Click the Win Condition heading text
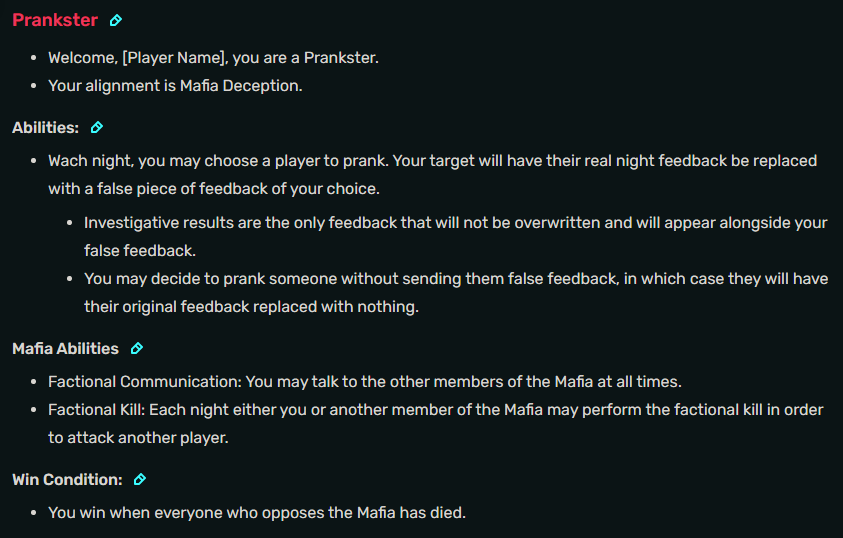Image resolution: width=843 pixels, height=538 pixels. click(x=67, y=479)
